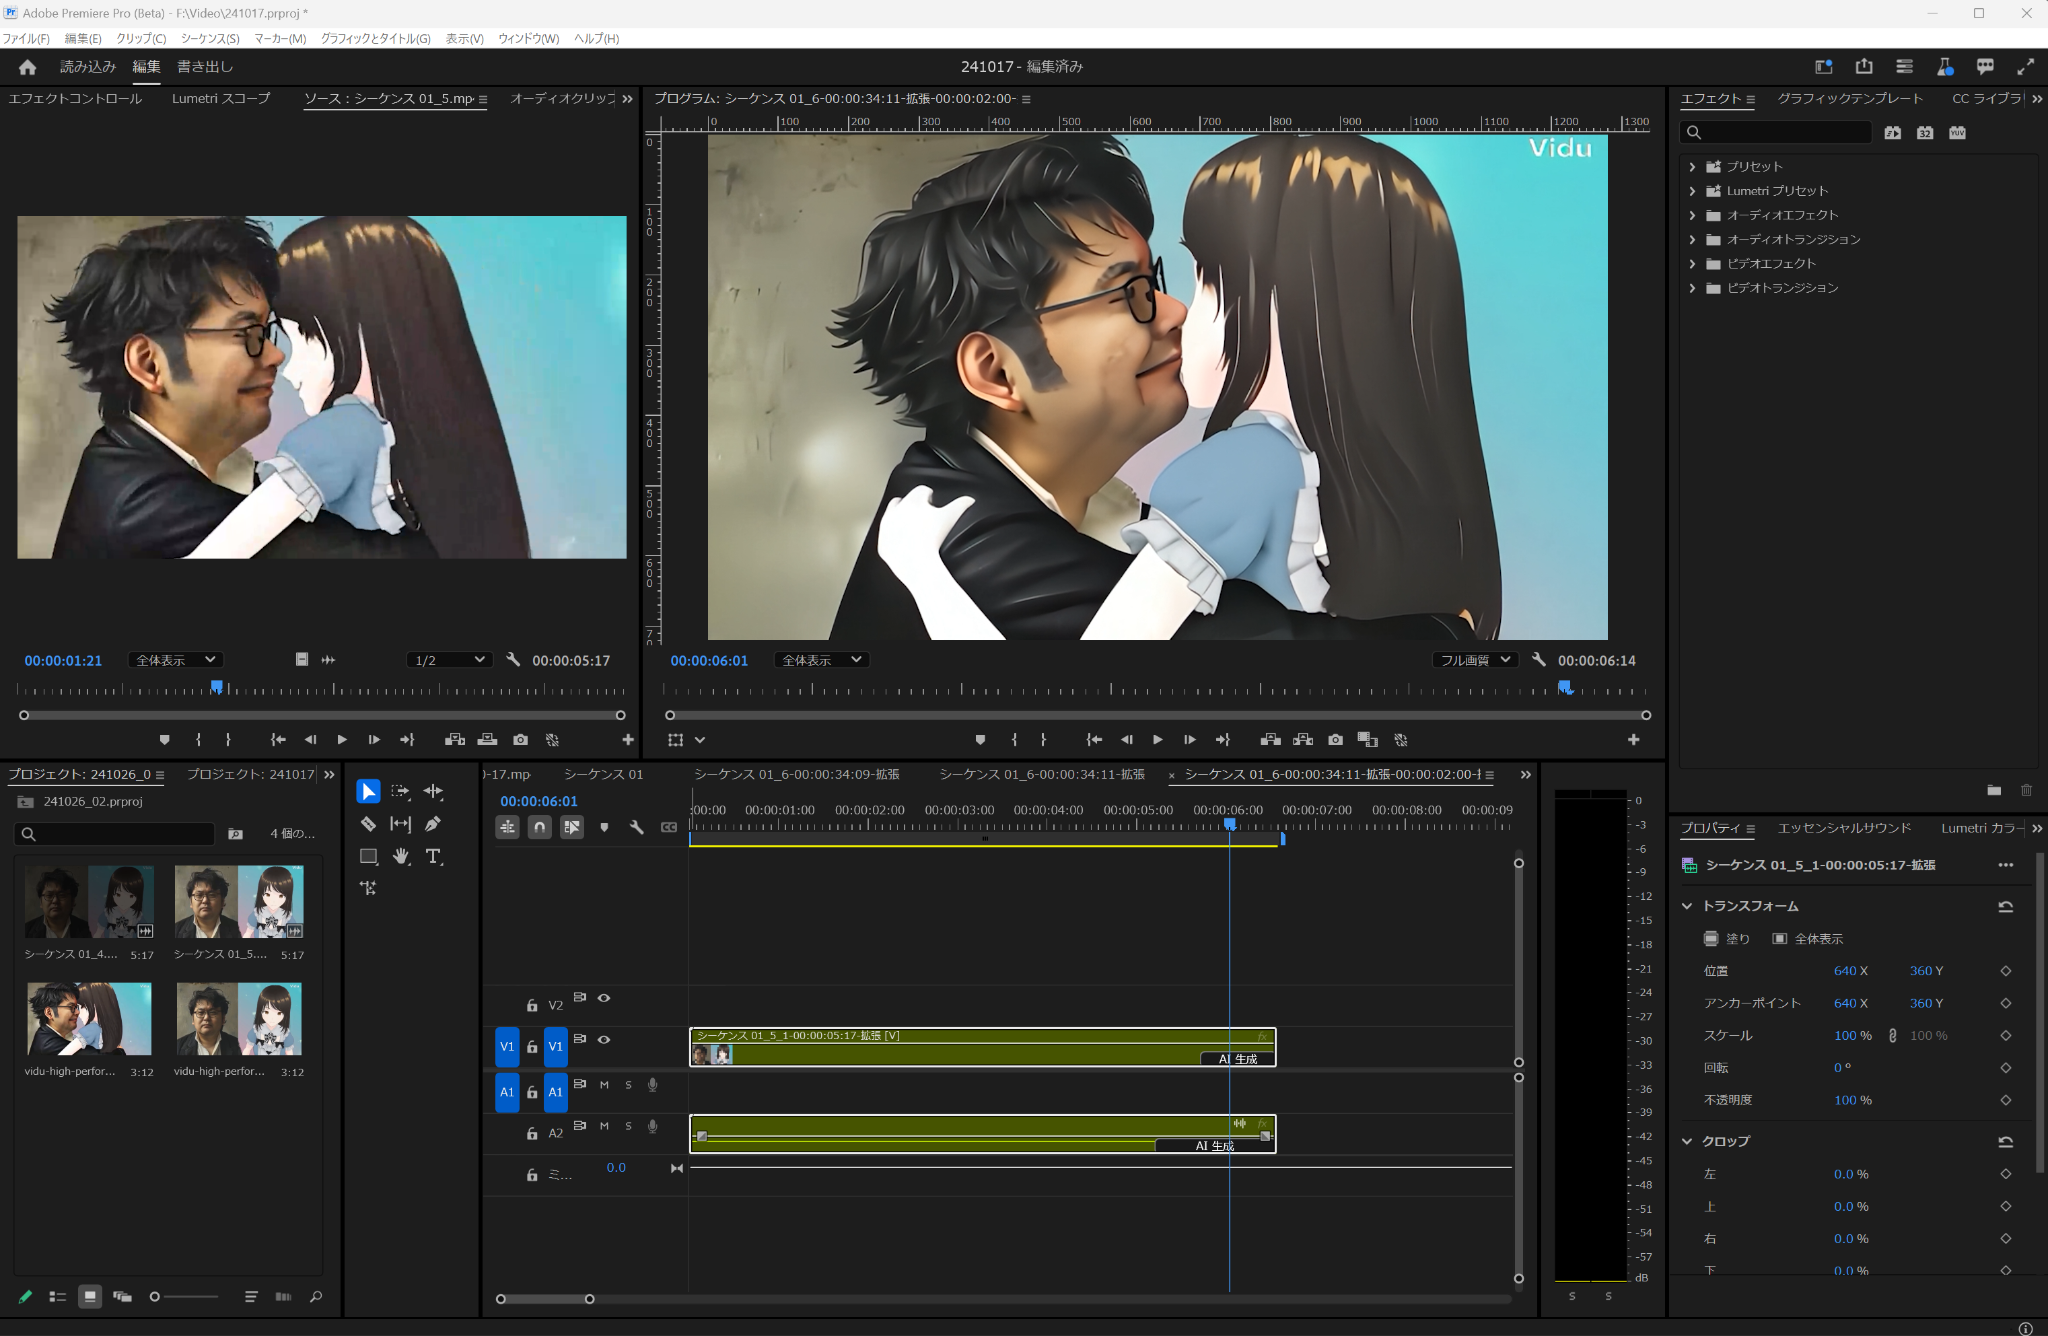
Task: Click Accelerated Effects filter icon
Action: click(x=1892, y=132)
